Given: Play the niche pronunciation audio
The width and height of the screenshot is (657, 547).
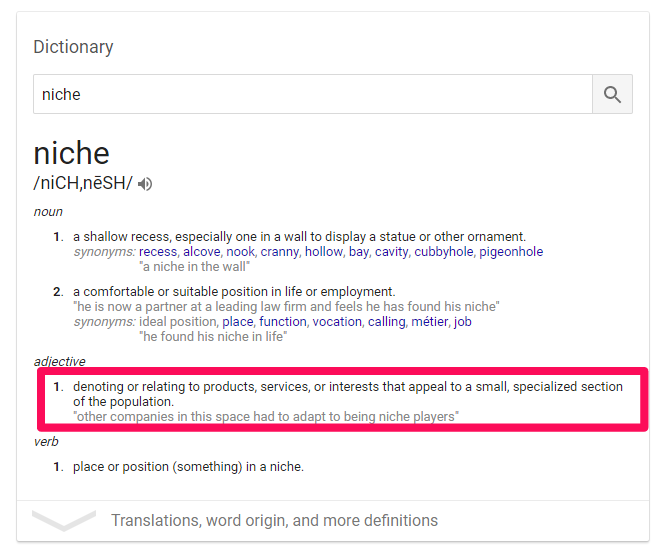Looking at the screenshot, I should [x=145, y=184].
